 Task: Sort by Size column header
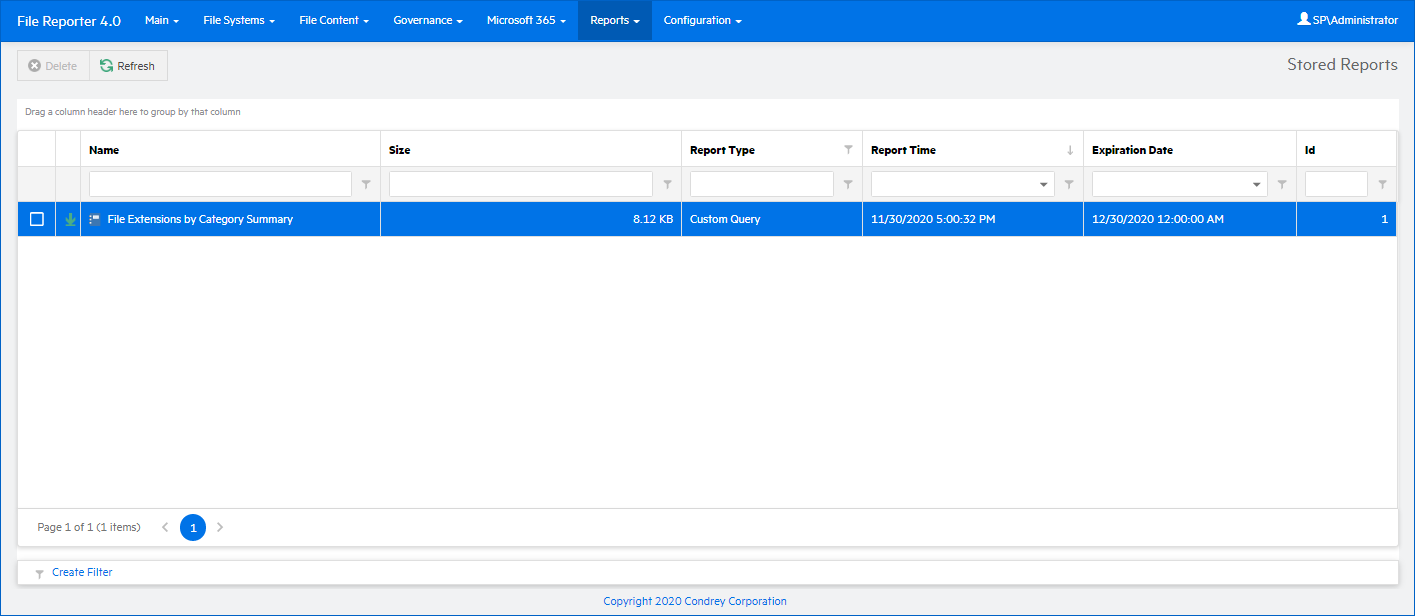531,150
